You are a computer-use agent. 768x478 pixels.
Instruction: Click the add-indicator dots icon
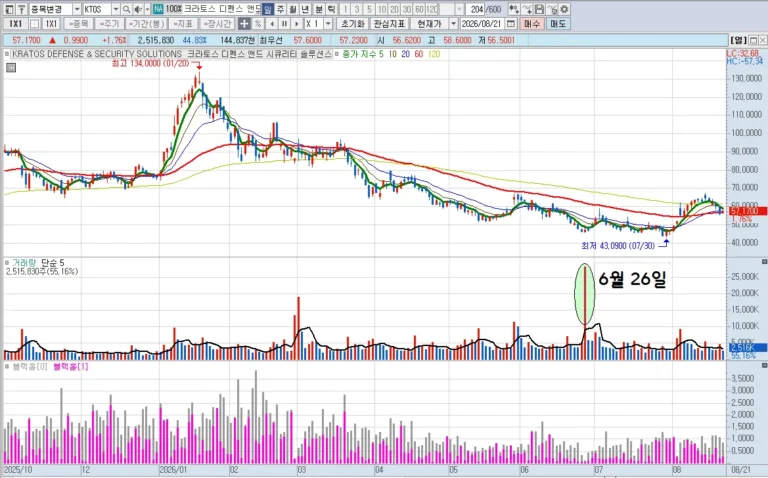(513, 9)
